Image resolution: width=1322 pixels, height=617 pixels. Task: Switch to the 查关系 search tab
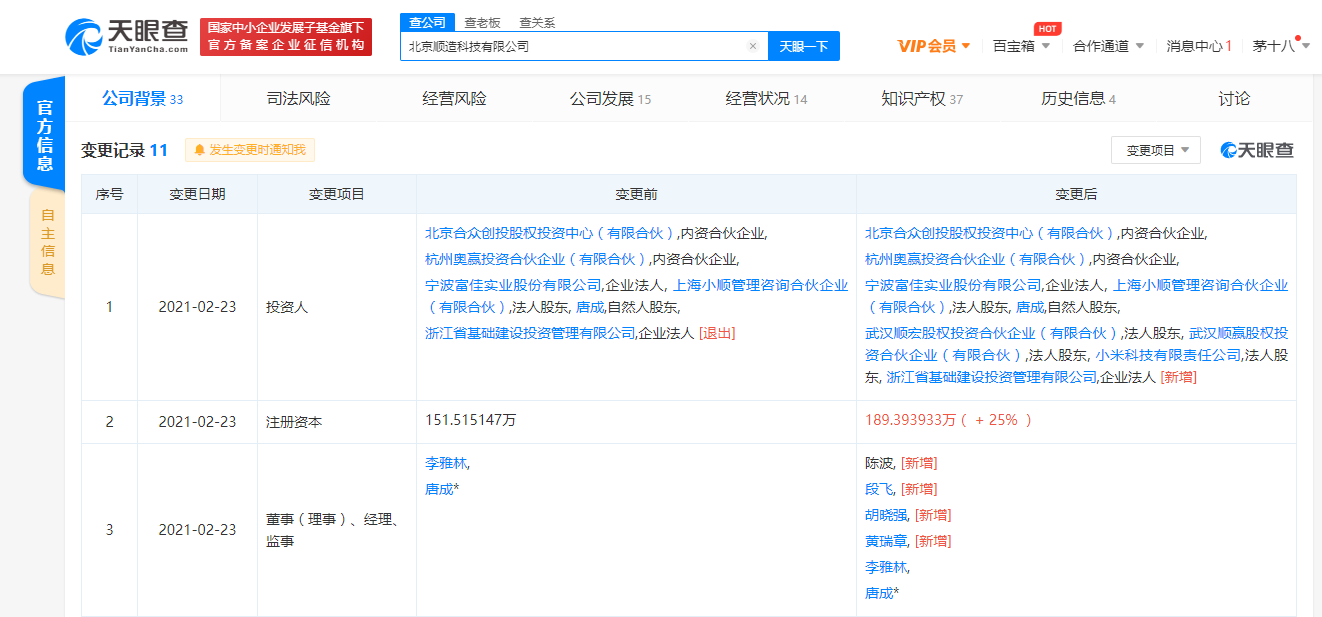tap(537, 22)
